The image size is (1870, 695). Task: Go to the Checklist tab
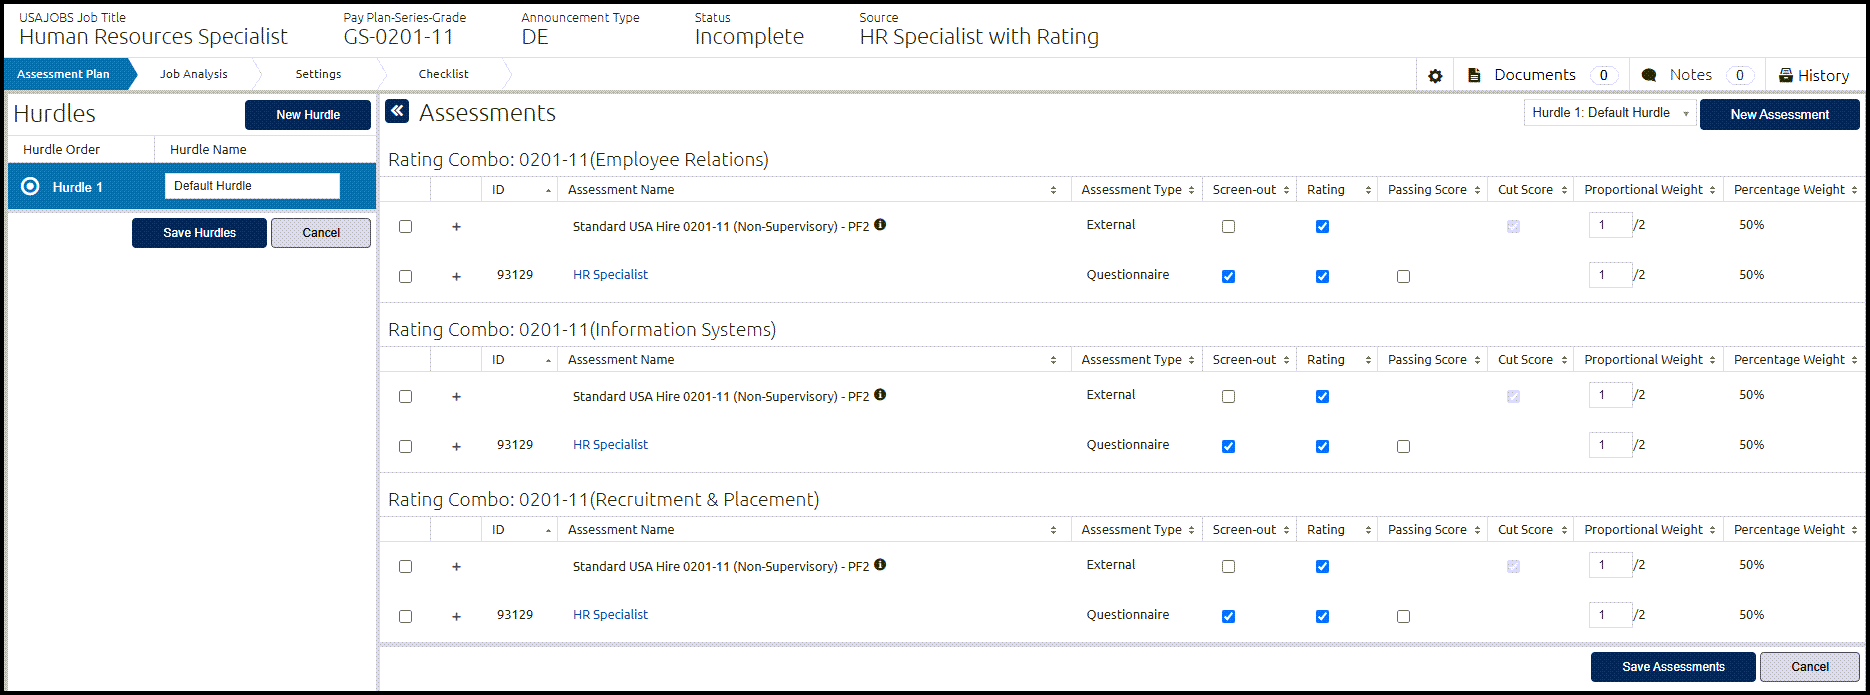click(x=443, y=74)
